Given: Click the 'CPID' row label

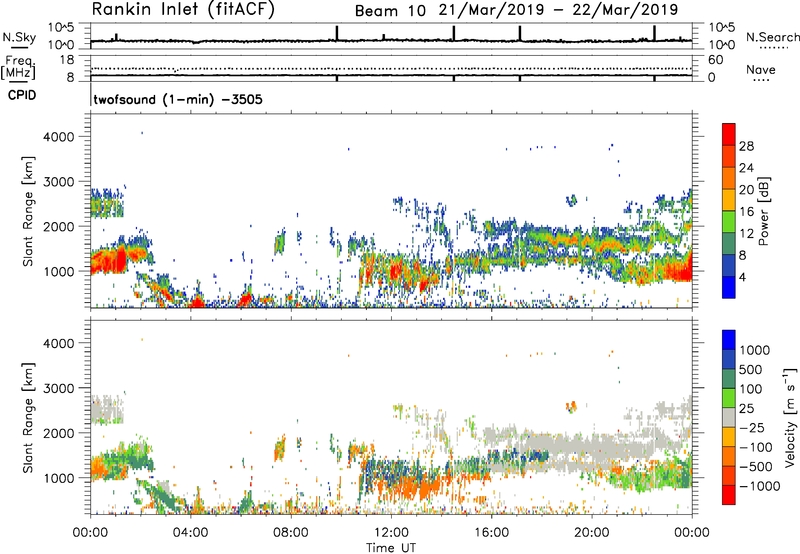Looking at the screenshot, I should (22, 95).
